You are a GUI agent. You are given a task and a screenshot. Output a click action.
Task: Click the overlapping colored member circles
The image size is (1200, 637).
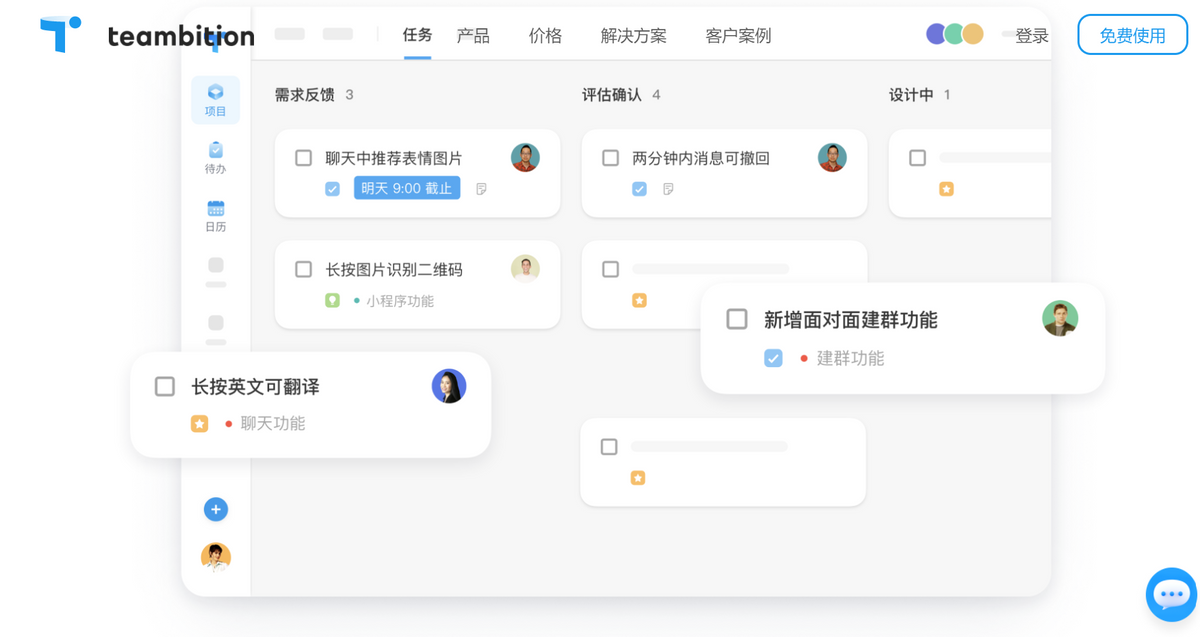click(955, 34)
